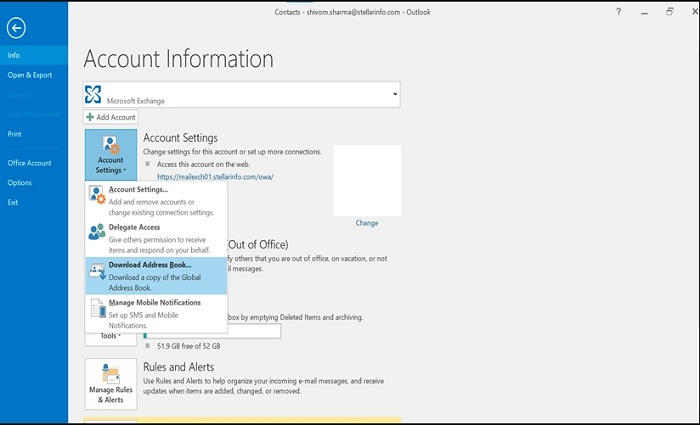The width and height of the screenshot is (700, 425).
Task: Click the back arrow circle icon
Action: [x=16, y=28]
